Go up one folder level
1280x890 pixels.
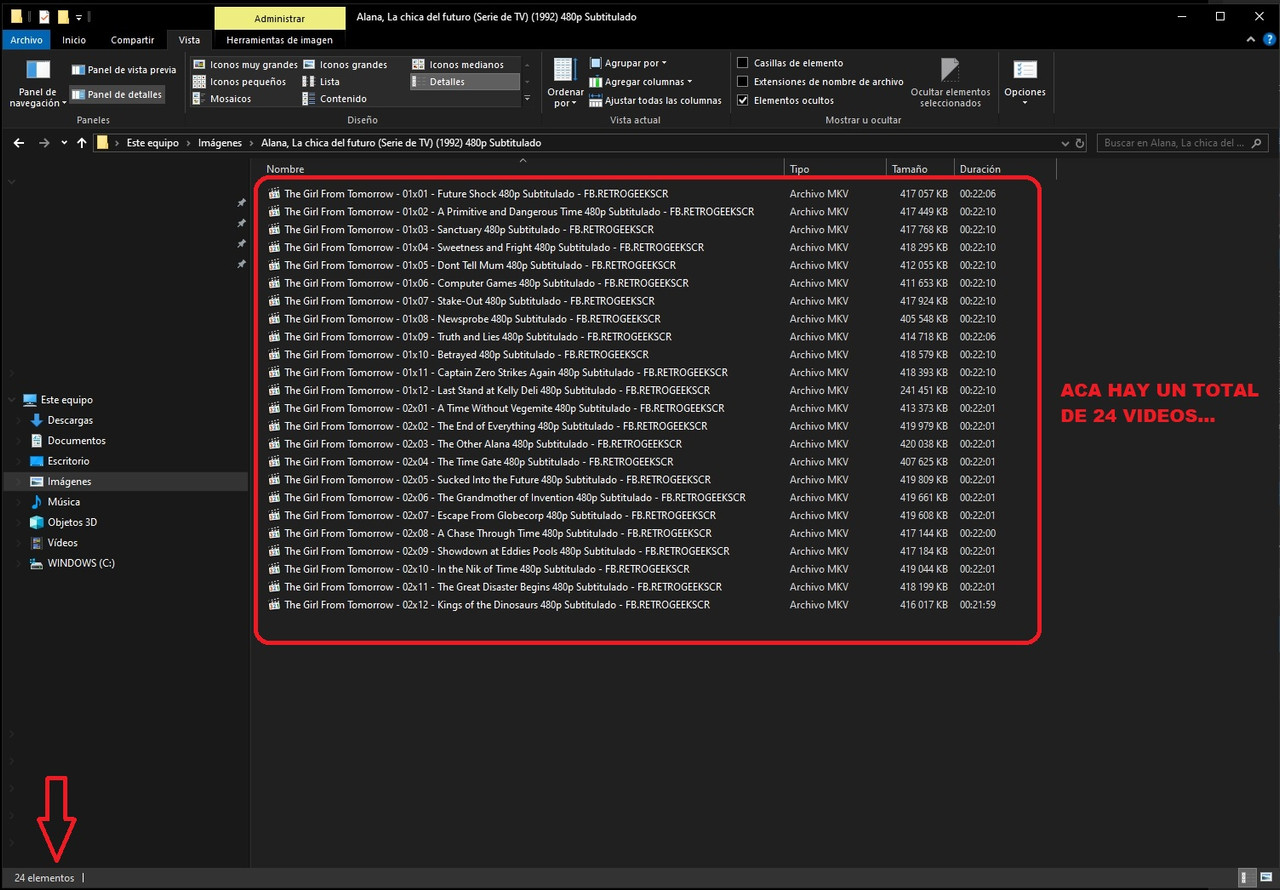pyautogui.click(x=82, y=143)
